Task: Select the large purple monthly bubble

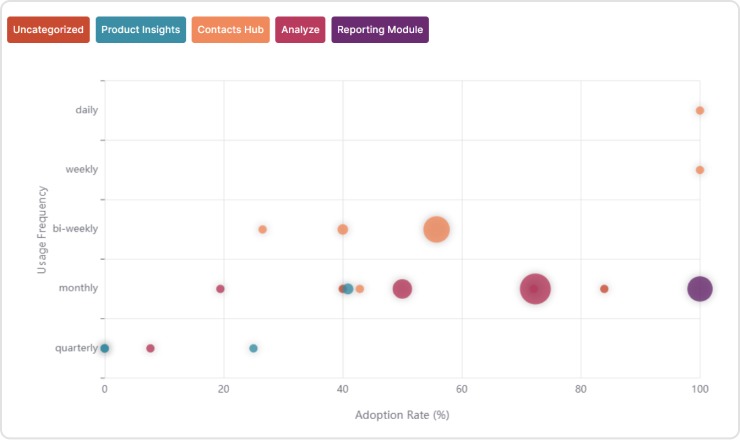Action: pos(700,289)
